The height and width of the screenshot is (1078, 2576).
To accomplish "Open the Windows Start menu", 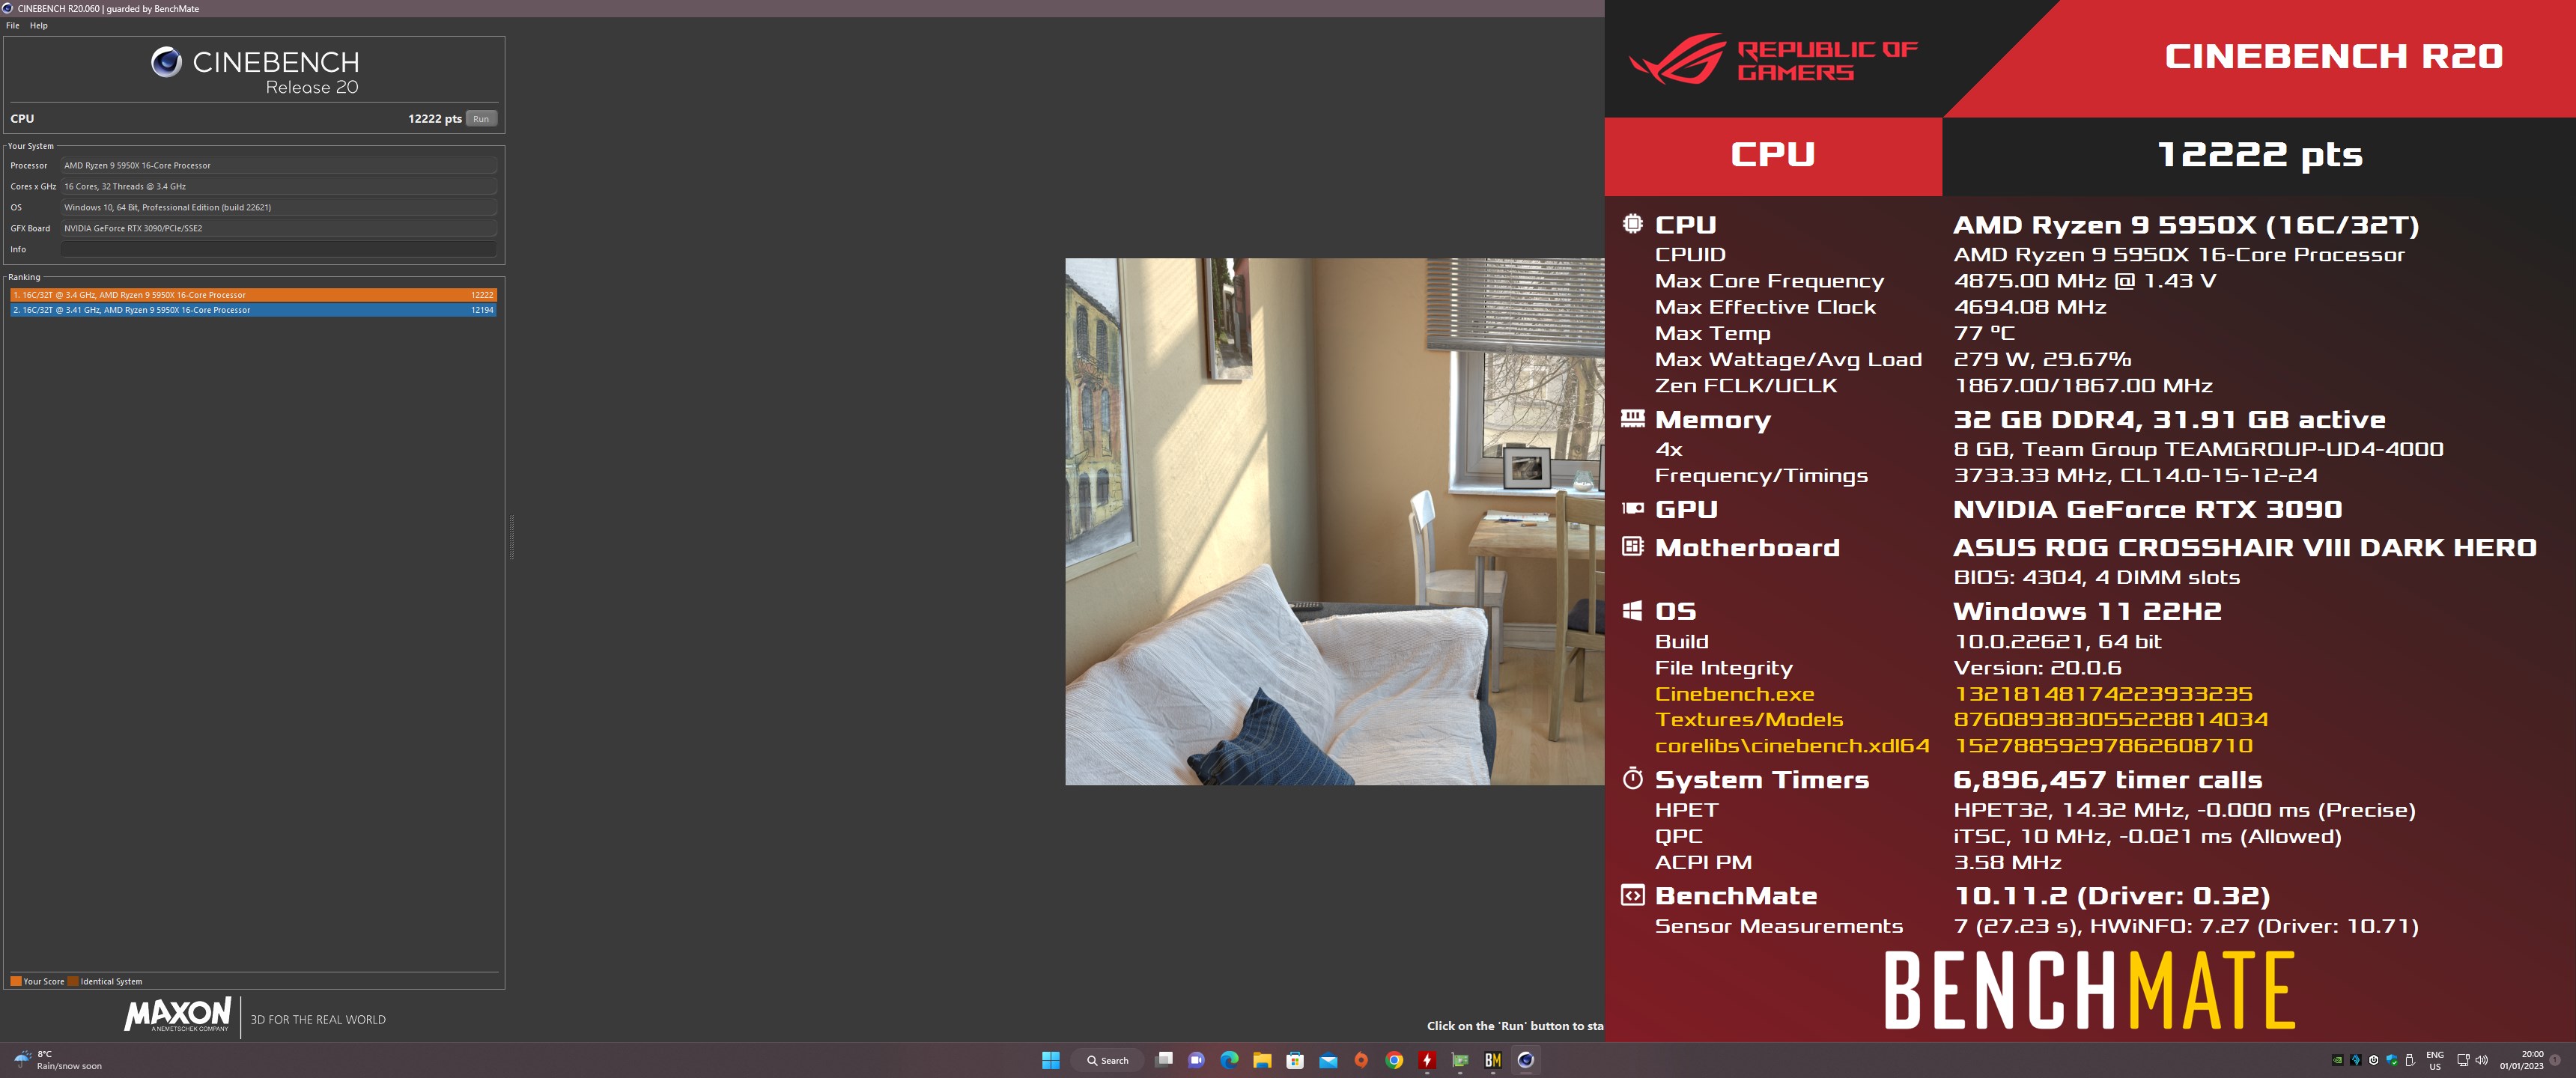I will [x=1050, y=1060].
